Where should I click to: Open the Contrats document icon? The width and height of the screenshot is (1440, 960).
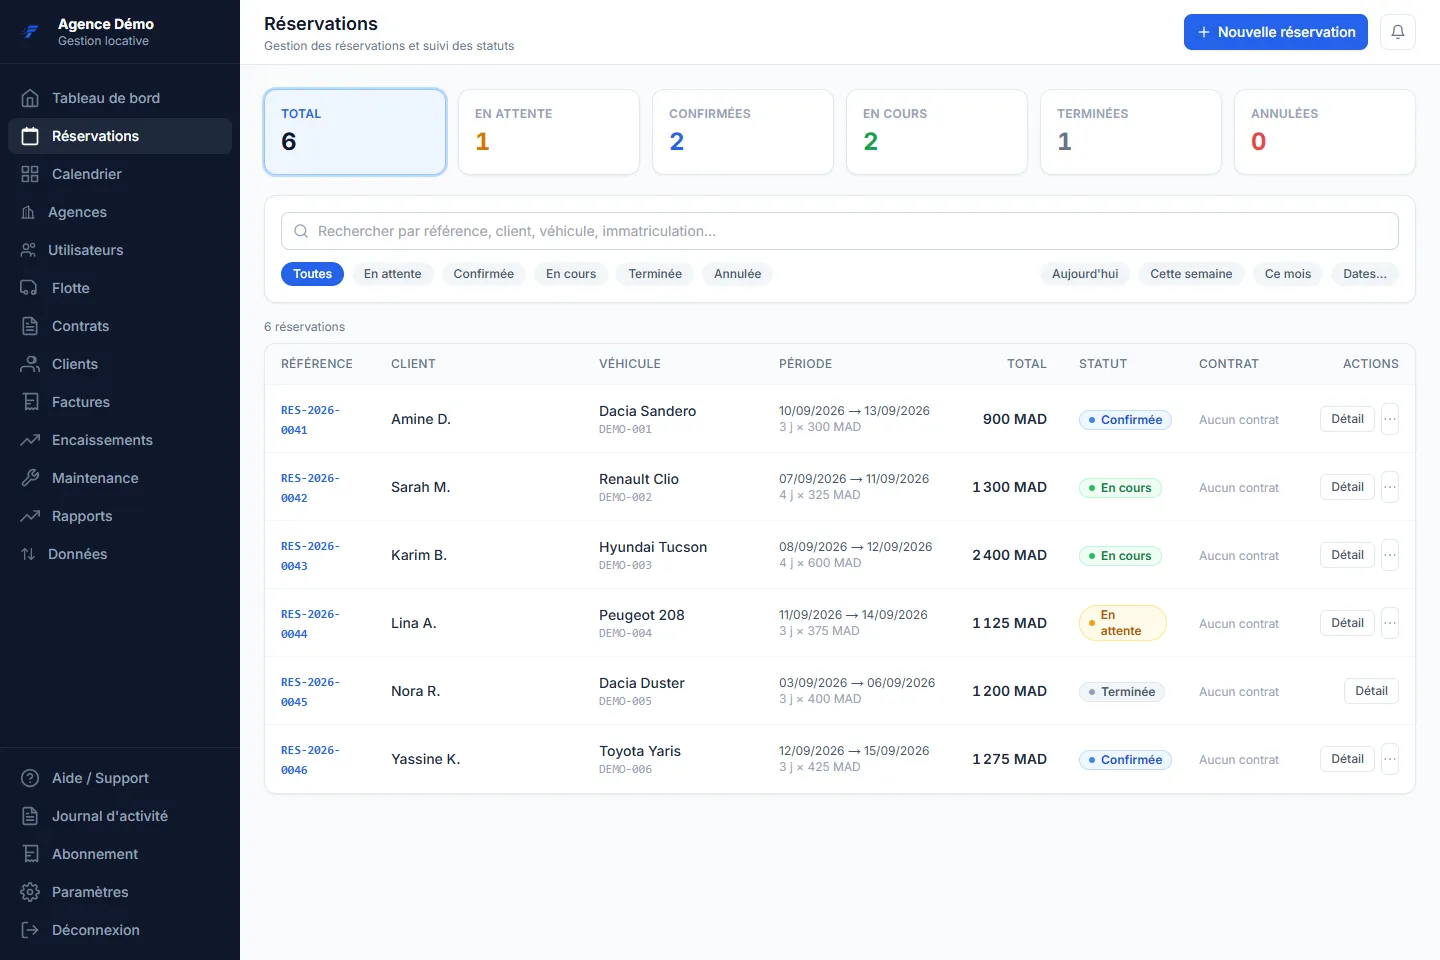(30, 326)
